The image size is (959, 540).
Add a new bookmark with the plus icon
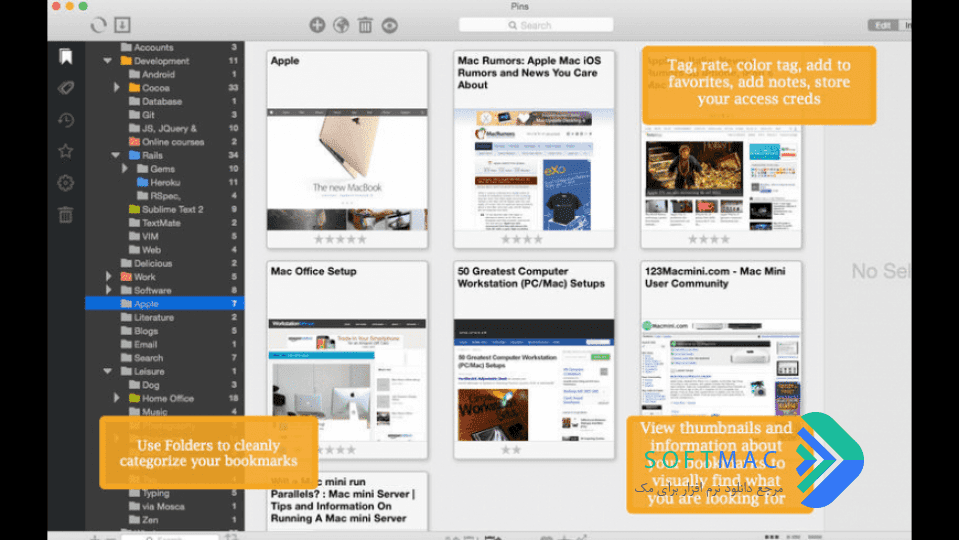pyautogui.click(x=317, y=25)
